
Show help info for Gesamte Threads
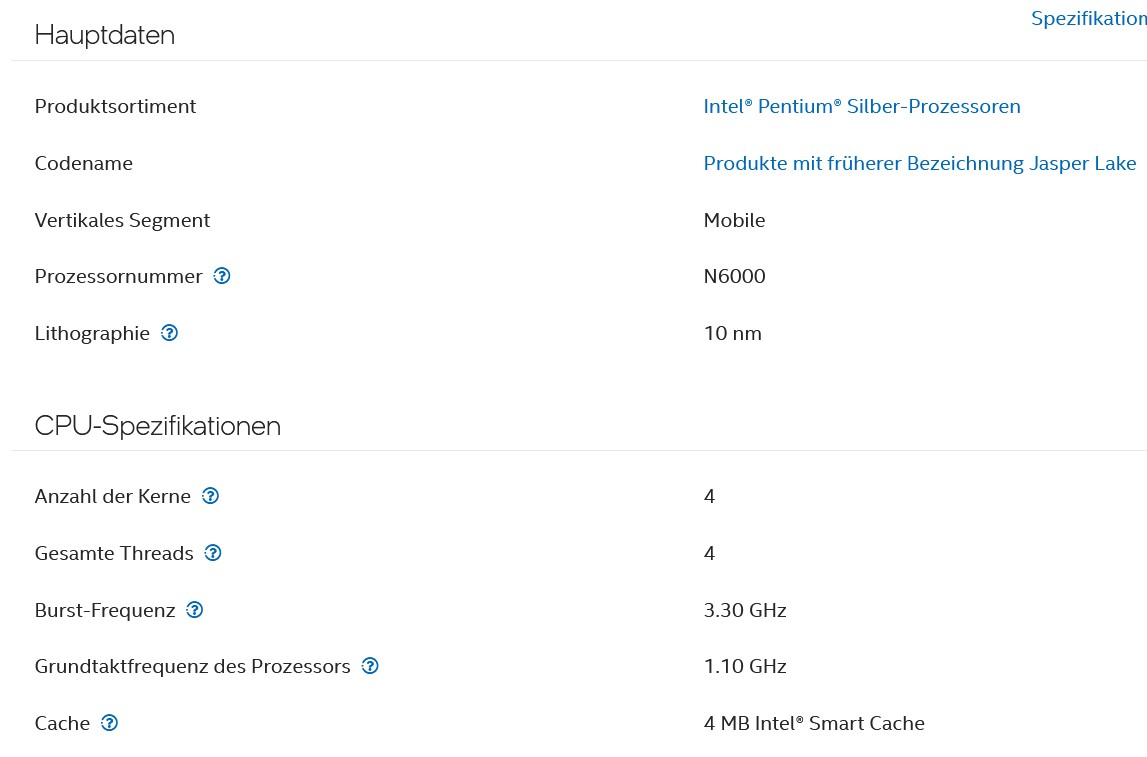click(213, 553)
